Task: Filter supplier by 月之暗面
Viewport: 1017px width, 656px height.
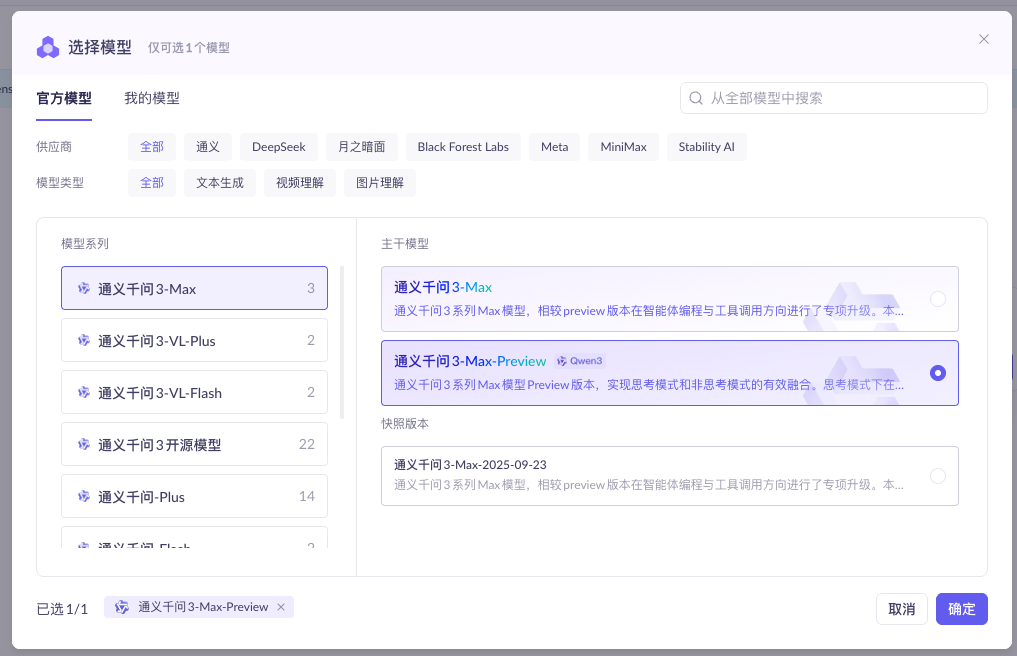Action: [361, 147]
